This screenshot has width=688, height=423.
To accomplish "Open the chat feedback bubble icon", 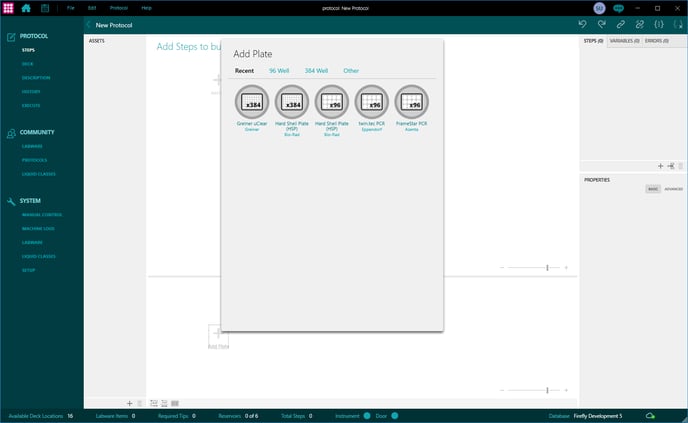I will click(619, 8).
